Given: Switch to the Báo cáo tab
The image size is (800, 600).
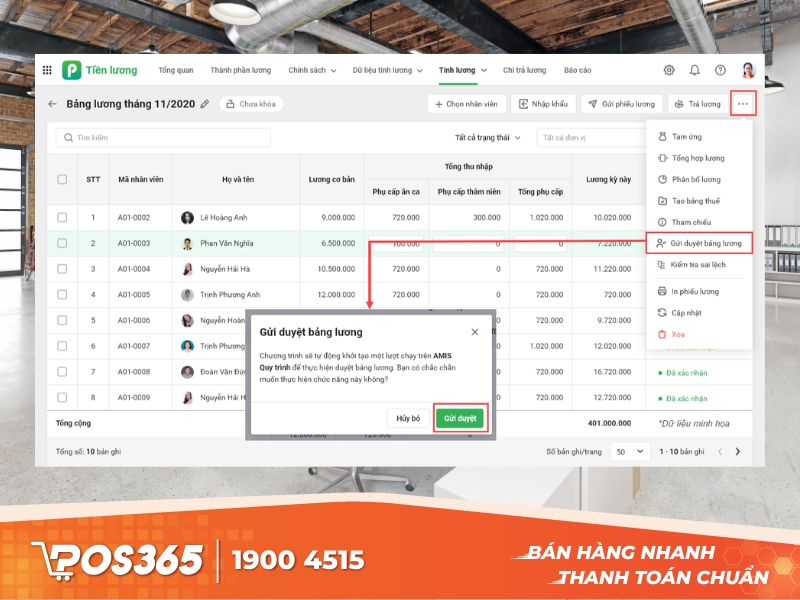Looking at the screenshot, I should tap(577, 70).
